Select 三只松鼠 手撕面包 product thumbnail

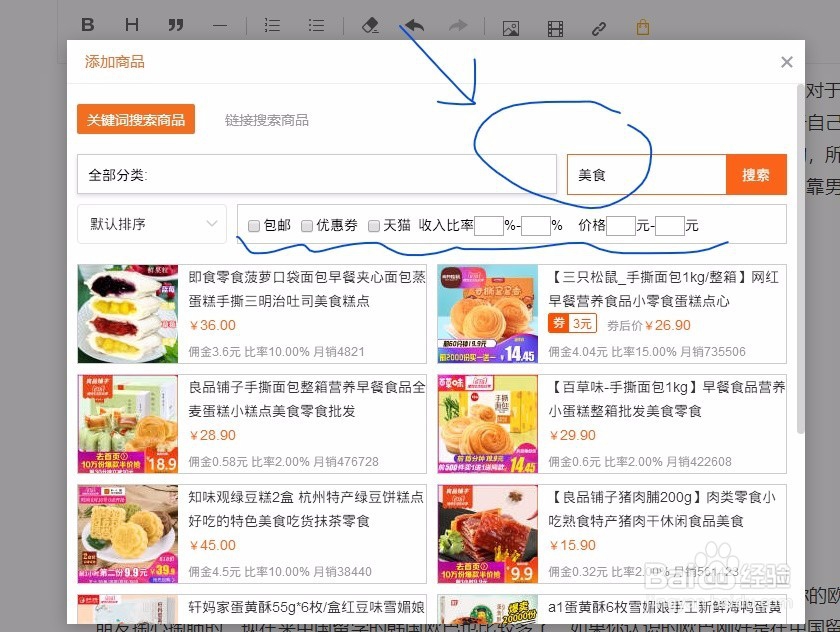(x=488, y=314)
